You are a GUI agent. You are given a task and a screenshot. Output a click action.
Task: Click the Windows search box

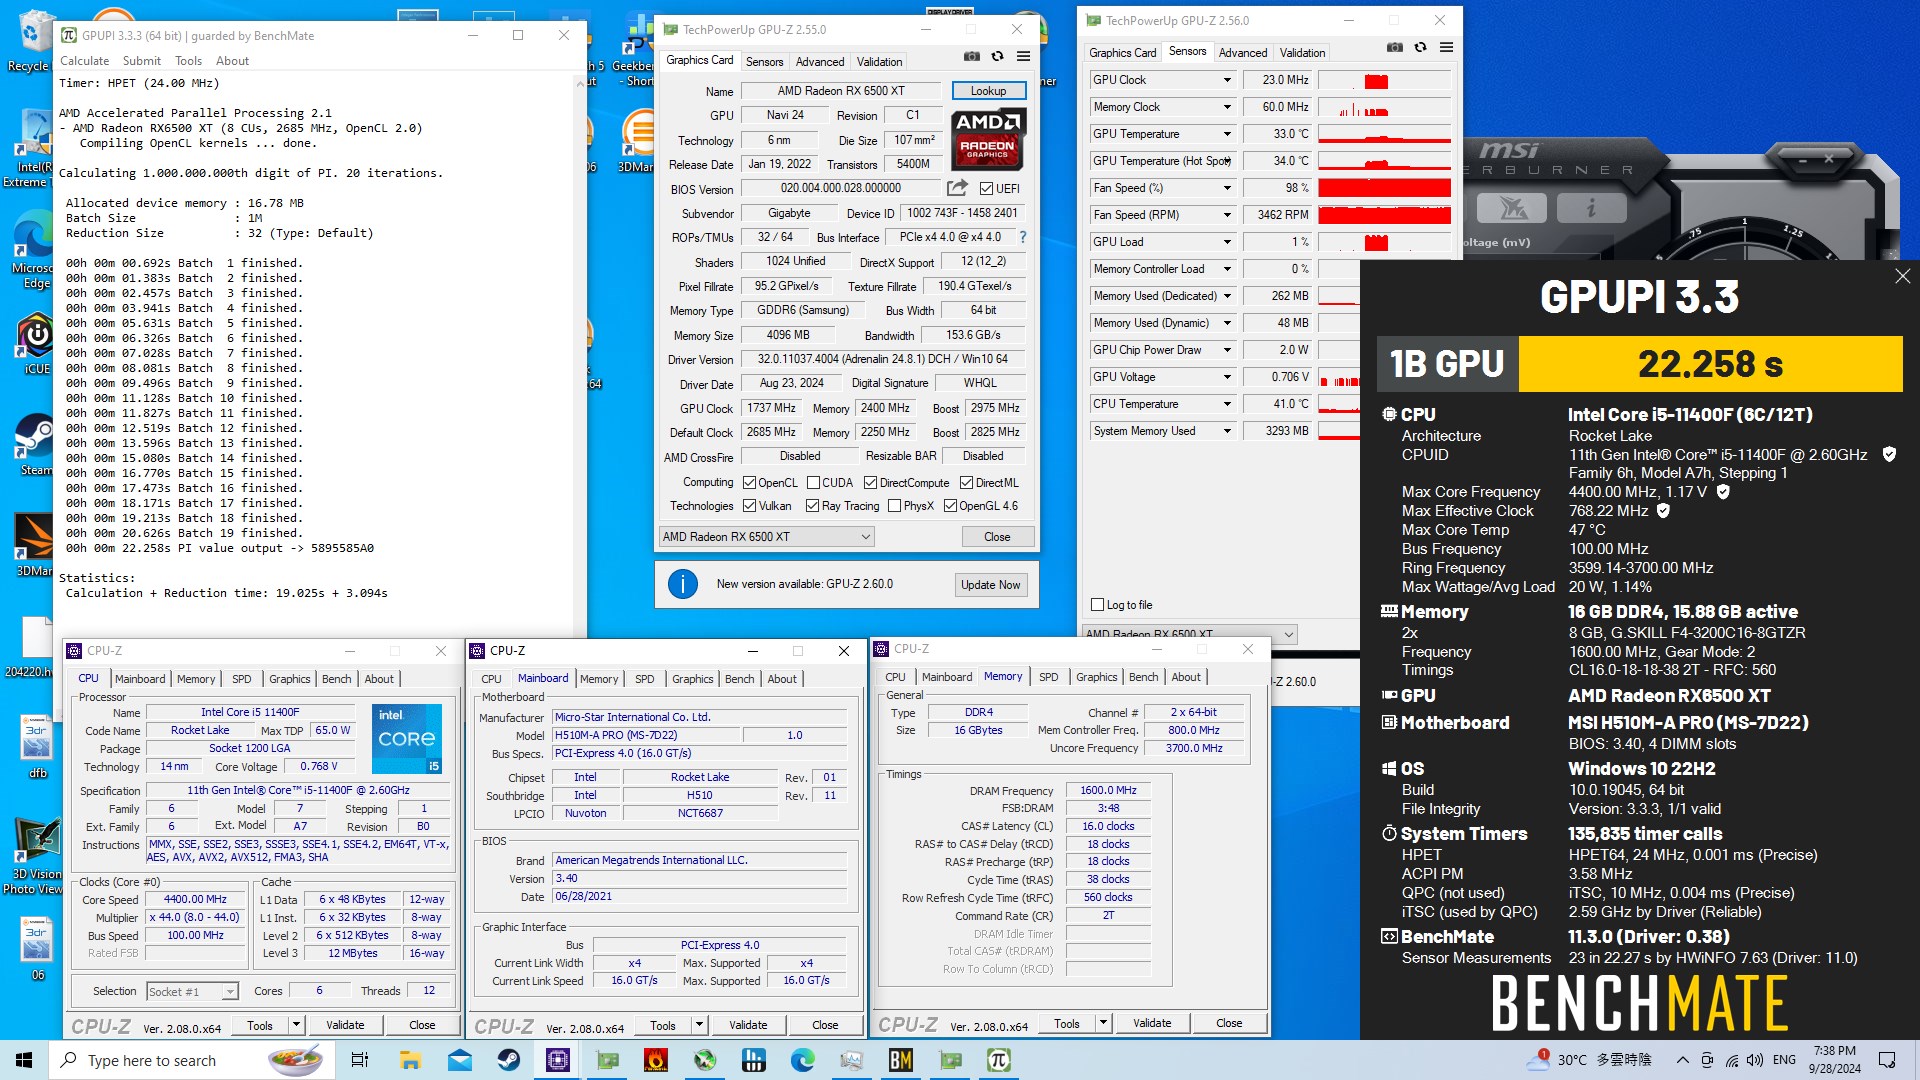190,1060
